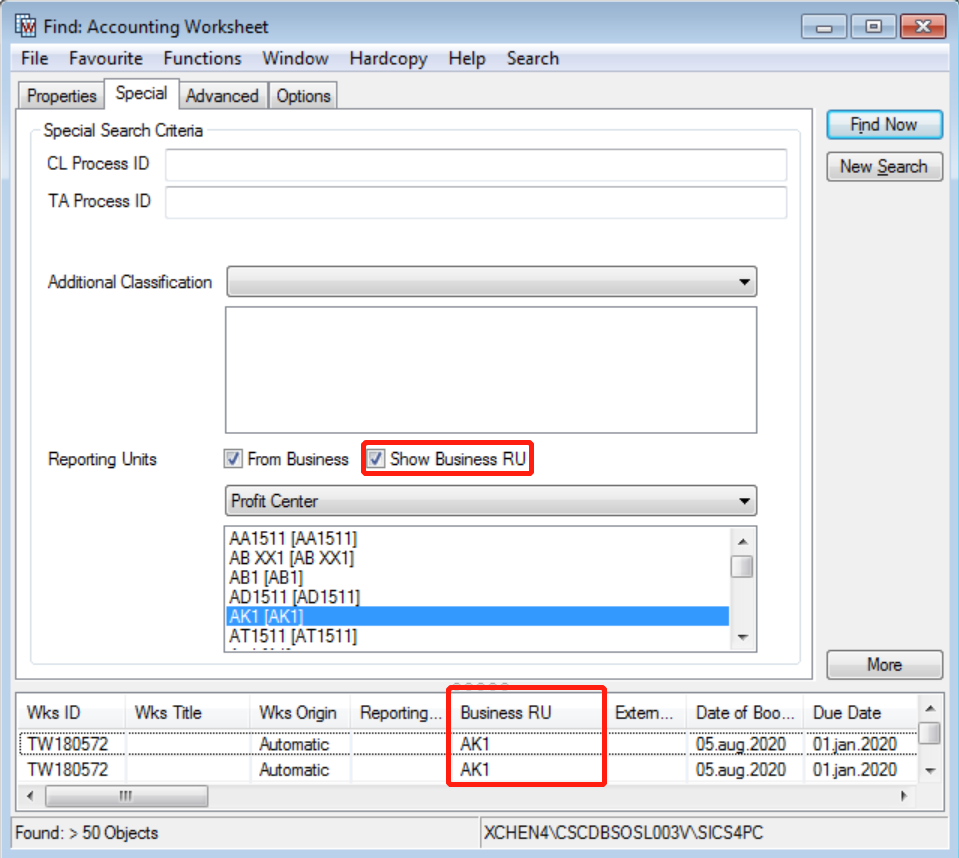
Task: Click the TA Process ID input field
Action: tap(475, 202)
